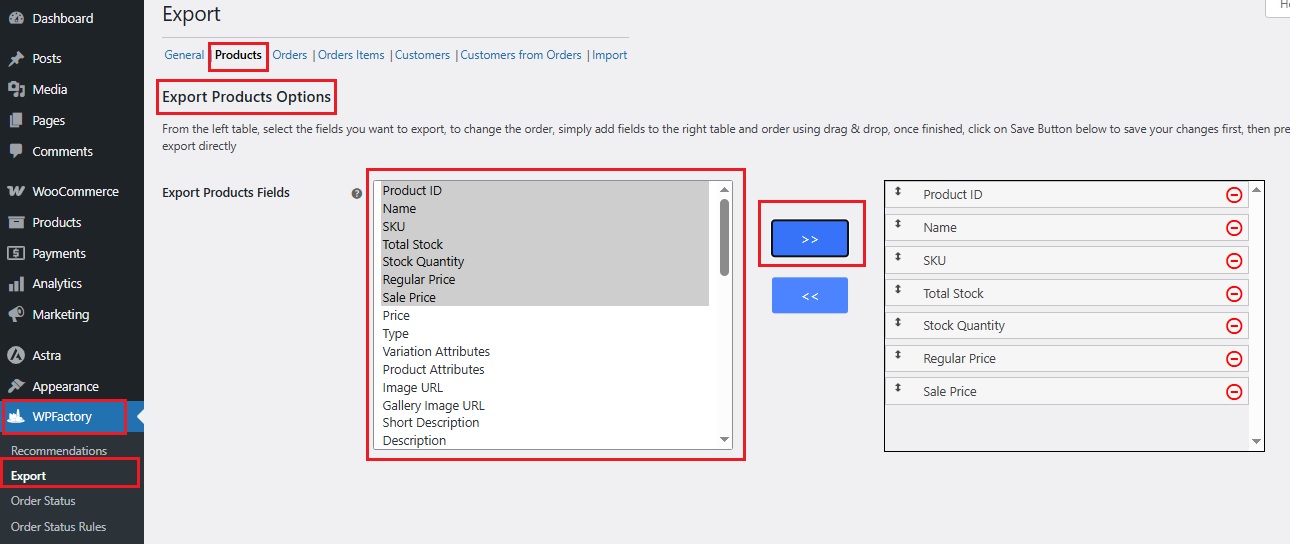Click the Payments dollar icon
1290x544 pixels.
coord(16,253)
